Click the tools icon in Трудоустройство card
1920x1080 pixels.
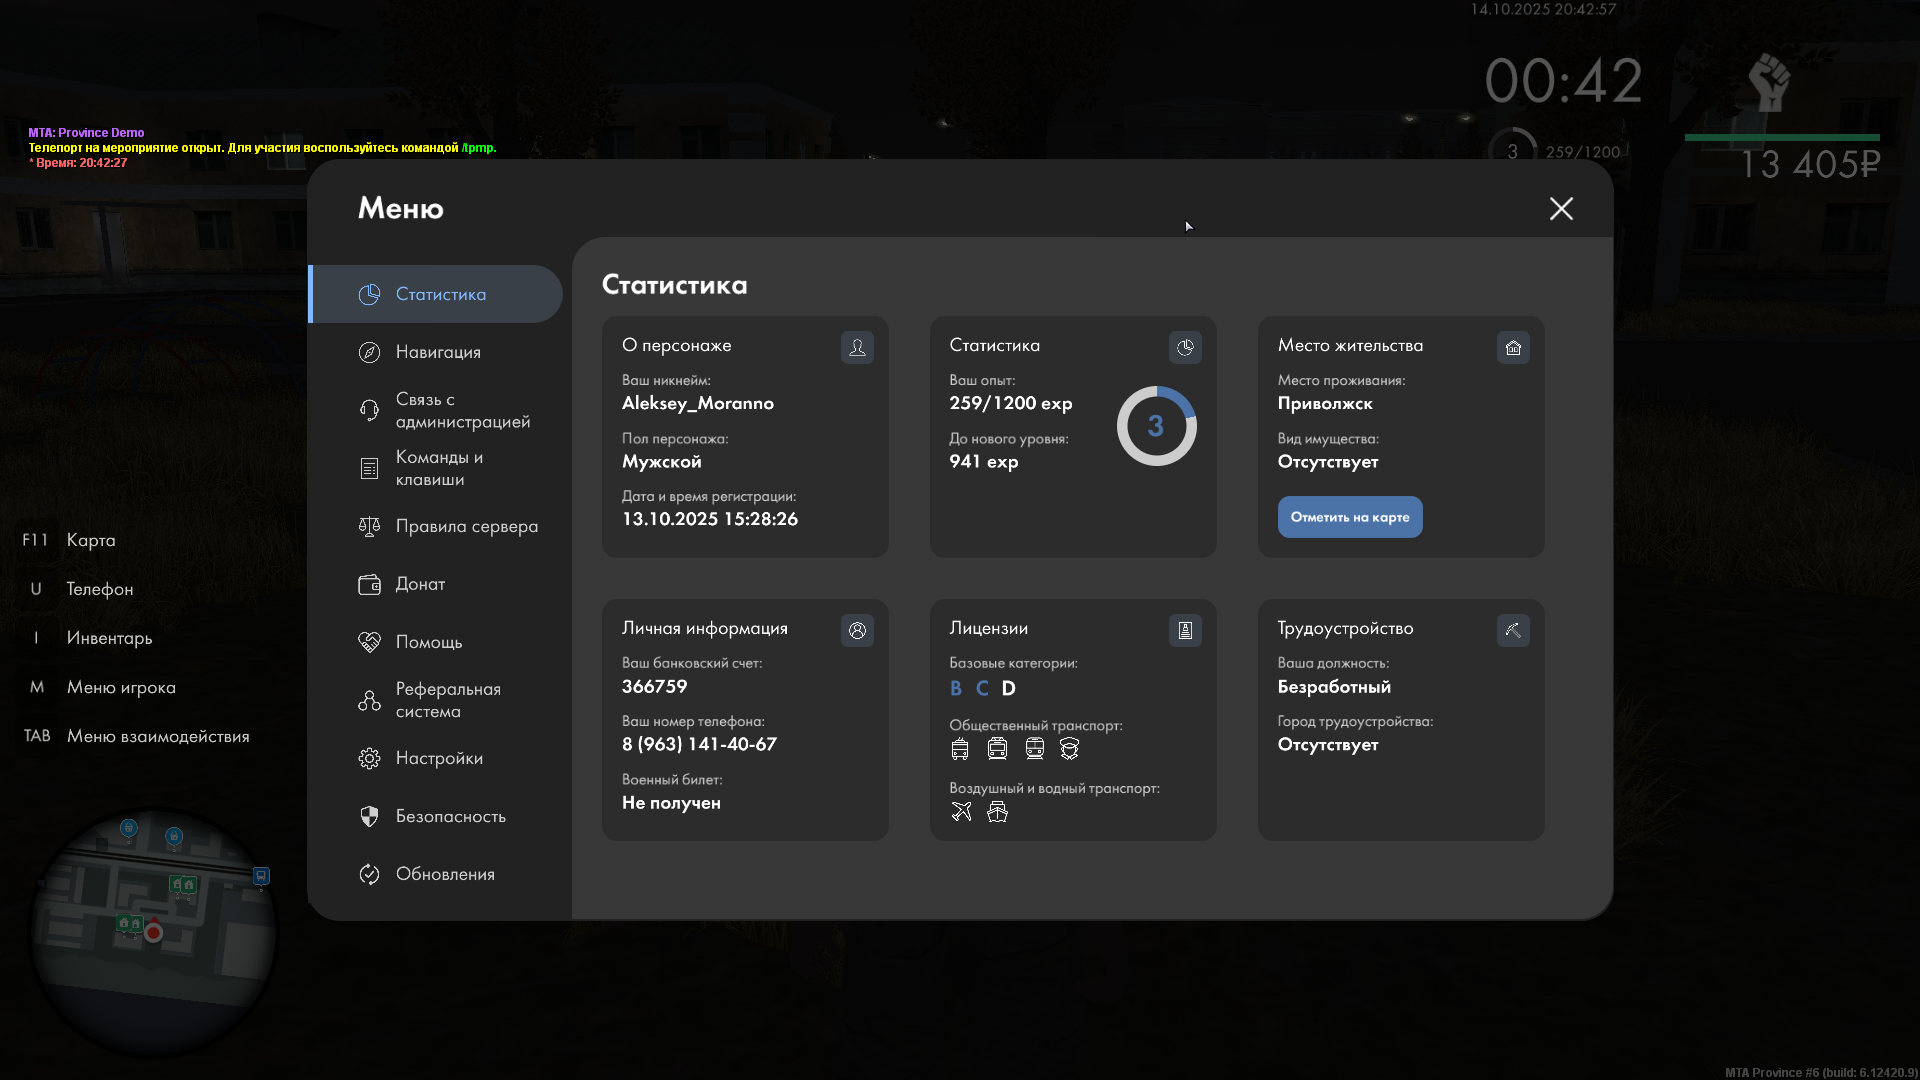click(x=1513, y=630)
